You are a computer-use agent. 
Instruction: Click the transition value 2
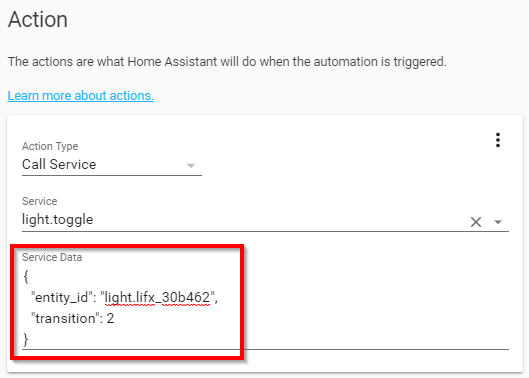[110, 319]
